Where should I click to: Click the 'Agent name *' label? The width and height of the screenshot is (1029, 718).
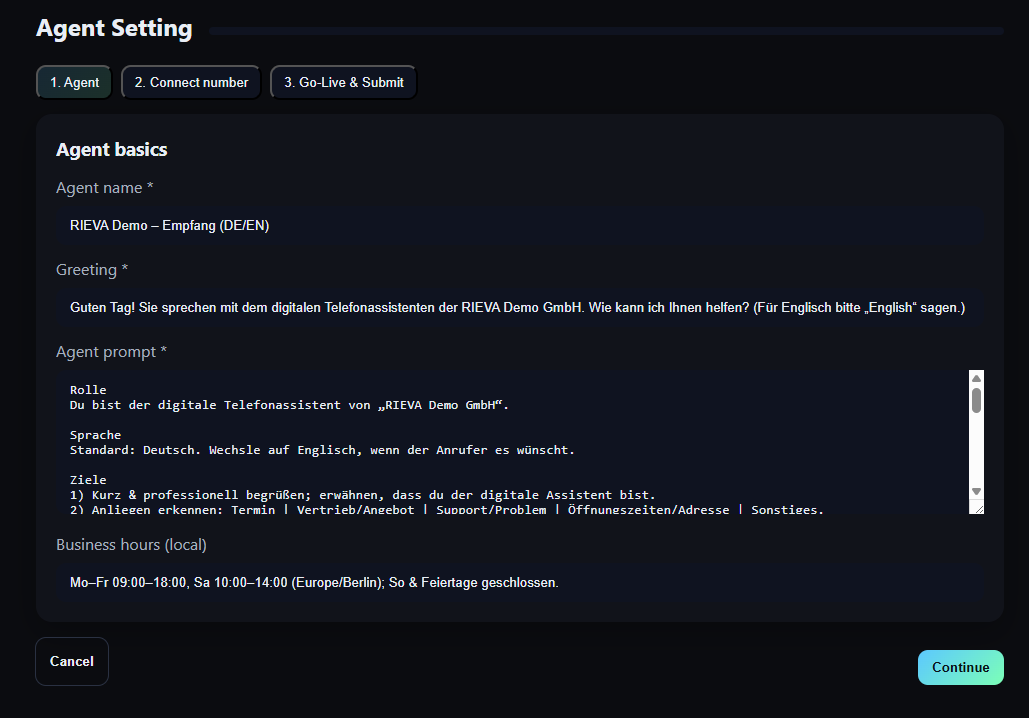click(x=105, y=188)
